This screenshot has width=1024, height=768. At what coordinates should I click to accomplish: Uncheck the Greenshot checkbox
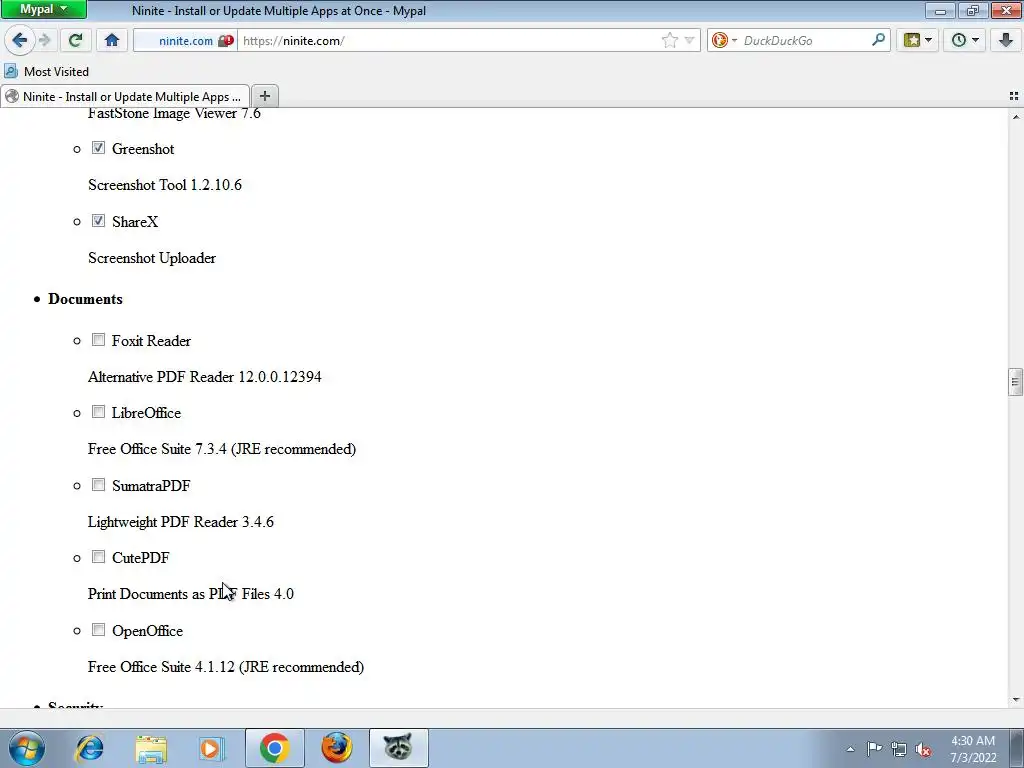pyautogui.click(x=98, y=148)
